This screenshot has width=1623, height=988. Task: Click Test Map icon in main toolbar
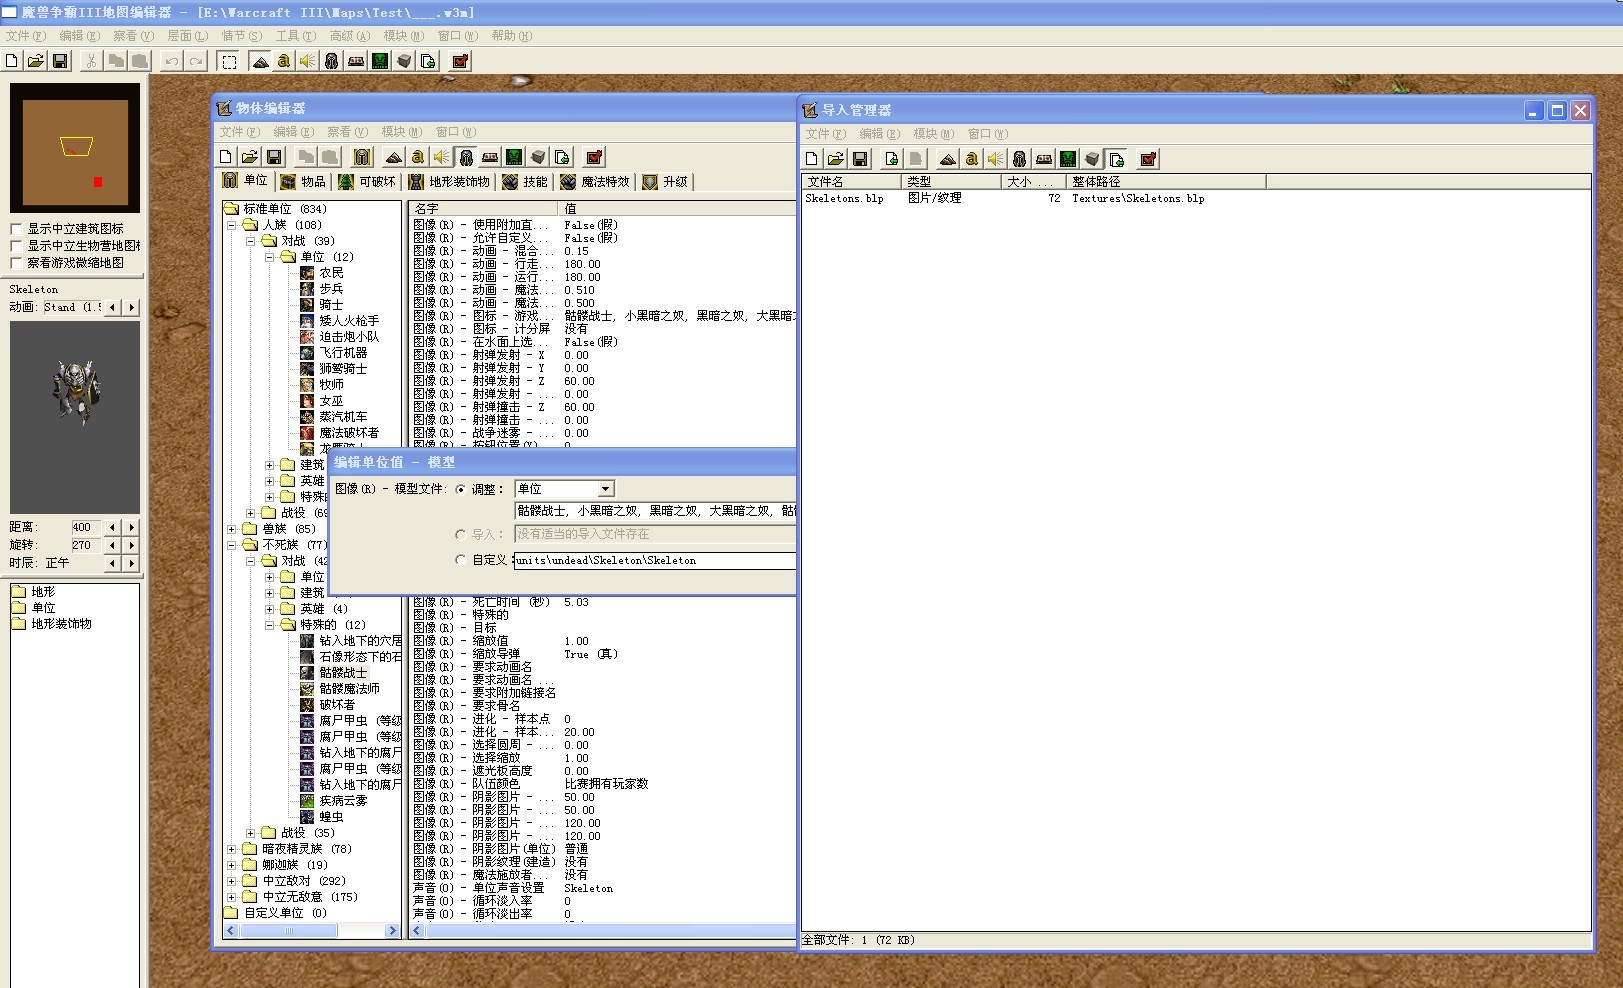[x=460, y=61]
